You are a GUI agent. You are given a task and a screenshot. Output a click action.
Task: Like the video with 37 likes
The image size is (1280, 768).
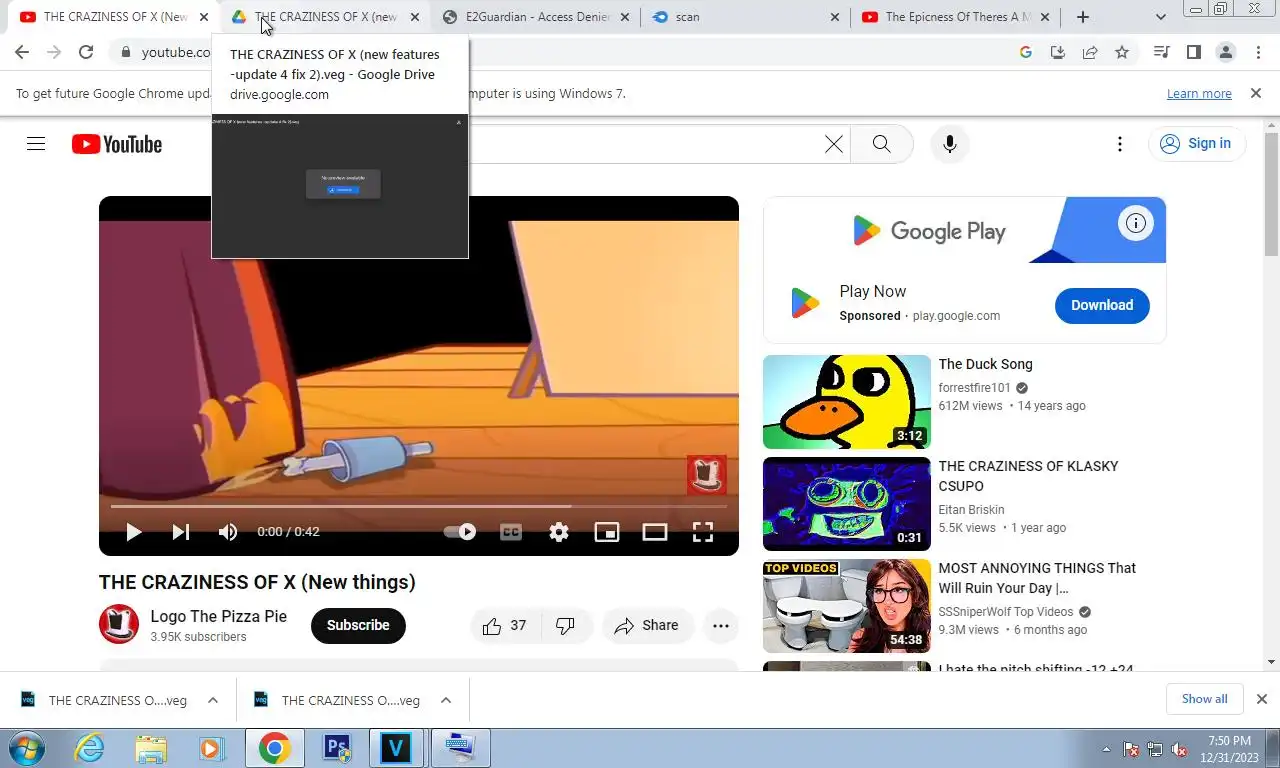(x=505, y=626)
